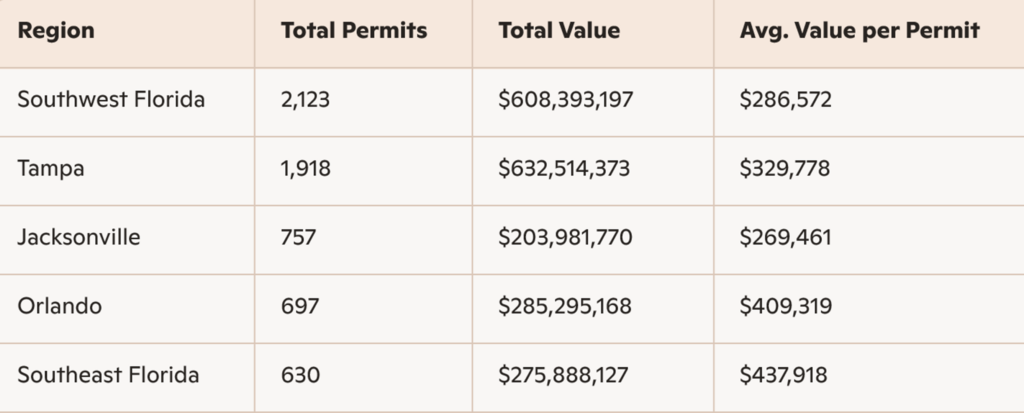The image size is (1024, 413).
Task: Click the $203,981,770 total value cell
Action: coord(565,238)
